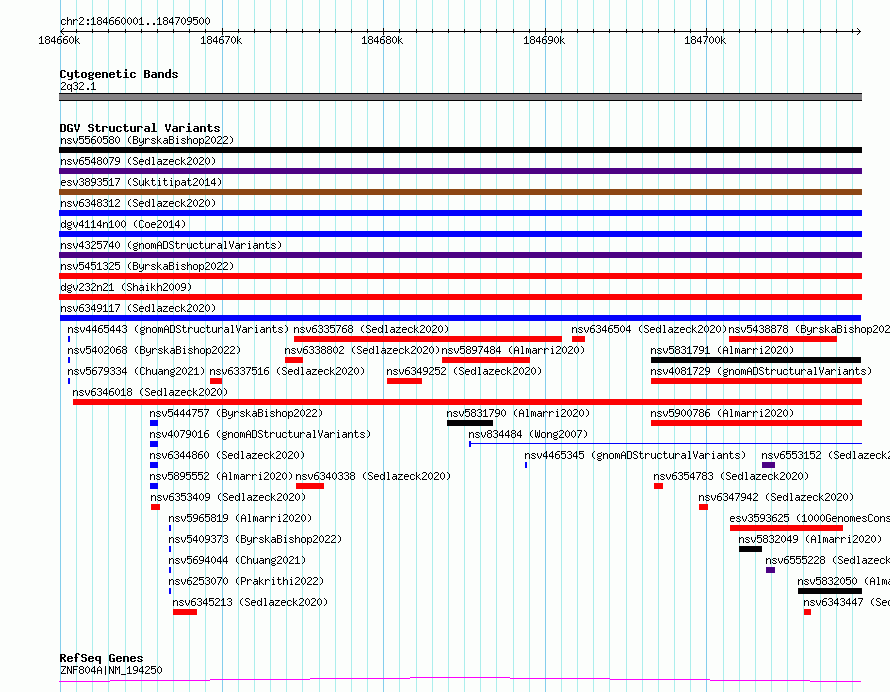Image resolution: width=890 pixels, height=692 pixels.
Task: Click the nsv6553152 variant label
Action: tap(825, 455)
